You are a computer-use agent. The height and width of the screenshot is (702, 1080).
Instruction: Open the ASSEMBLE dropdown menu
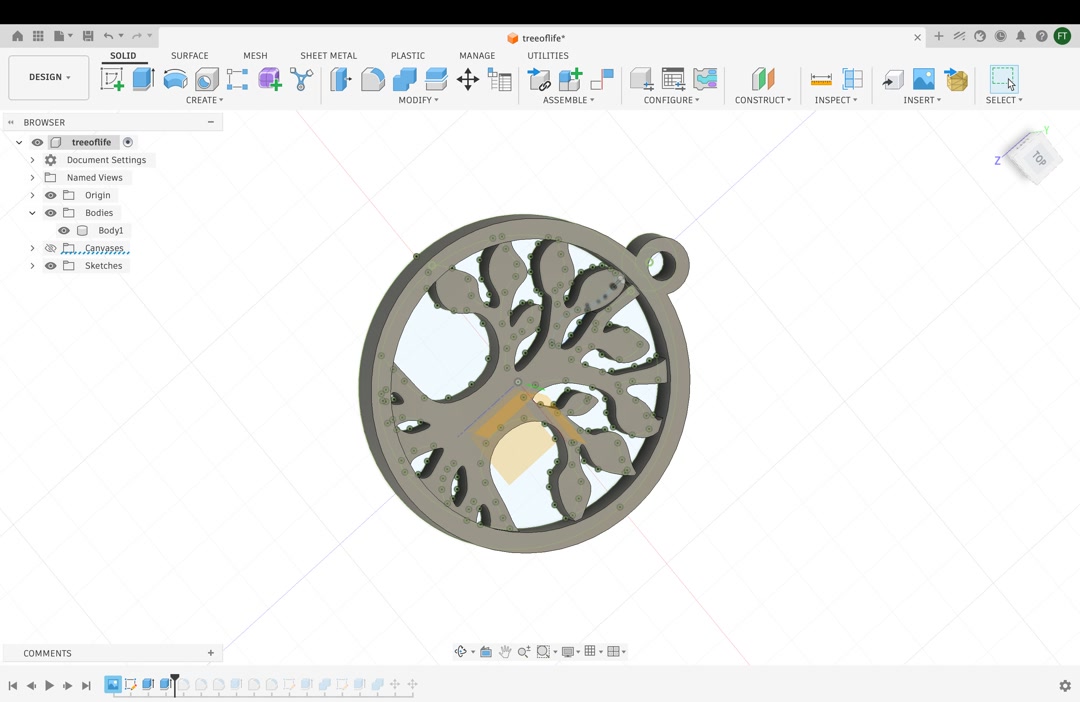pyautogui.click(x=568, y=100)
